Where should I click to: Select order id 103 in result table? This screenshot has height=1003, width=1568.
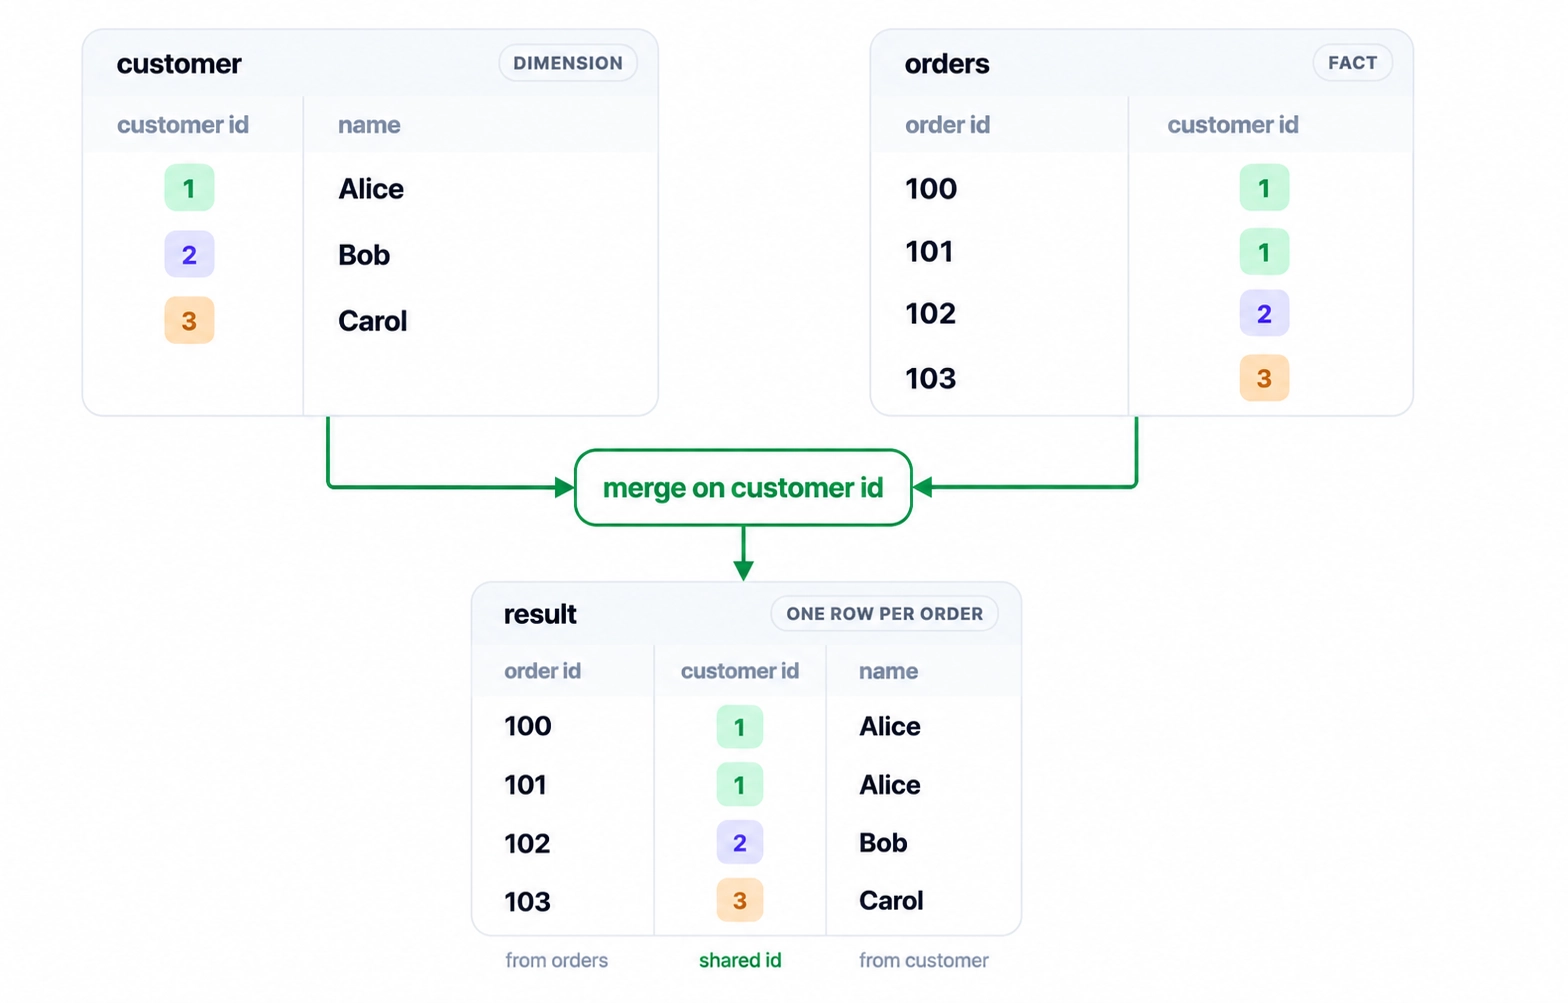527,902
